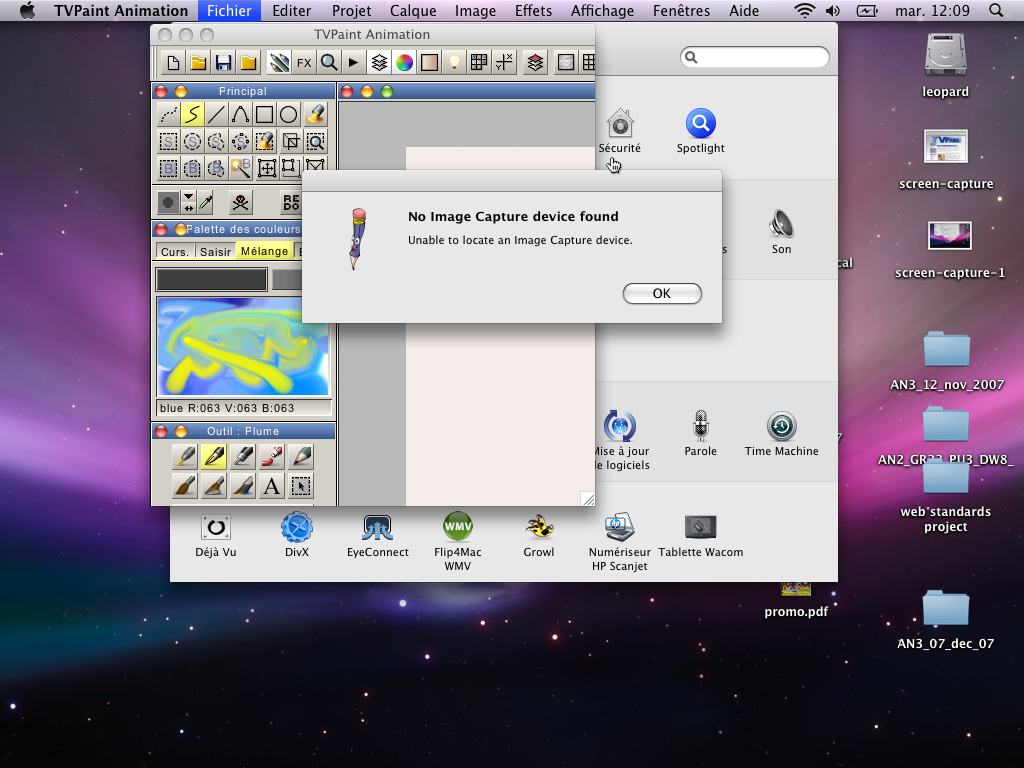Click the REDO button in Principal panel
The width and height of the screenshot is (1024, 768).
[x=291, y=202]
